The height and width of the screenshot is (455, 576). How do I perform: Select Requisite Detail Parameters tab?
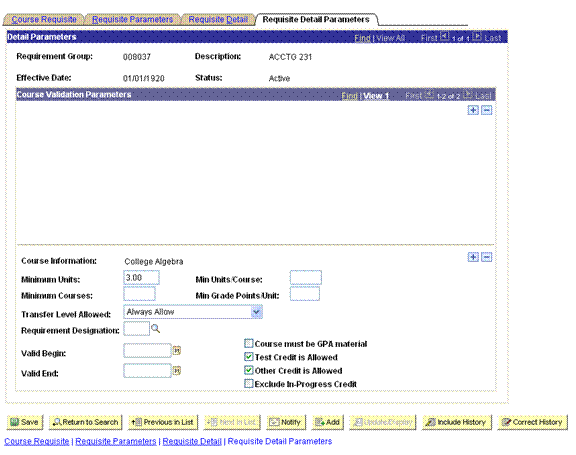(316, 19)
